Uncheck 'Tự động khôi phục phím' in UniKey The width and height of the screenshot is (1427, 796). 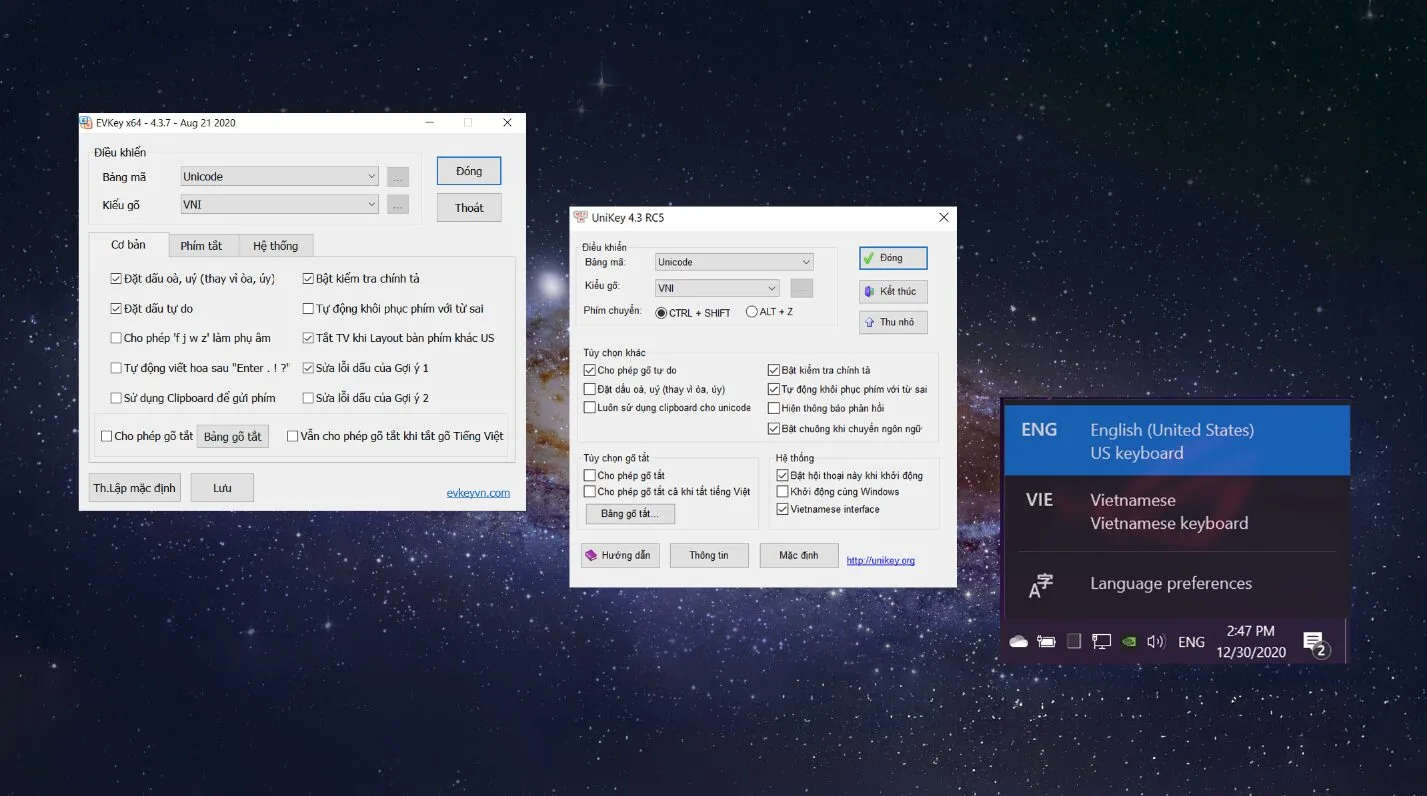click(774, 389)
